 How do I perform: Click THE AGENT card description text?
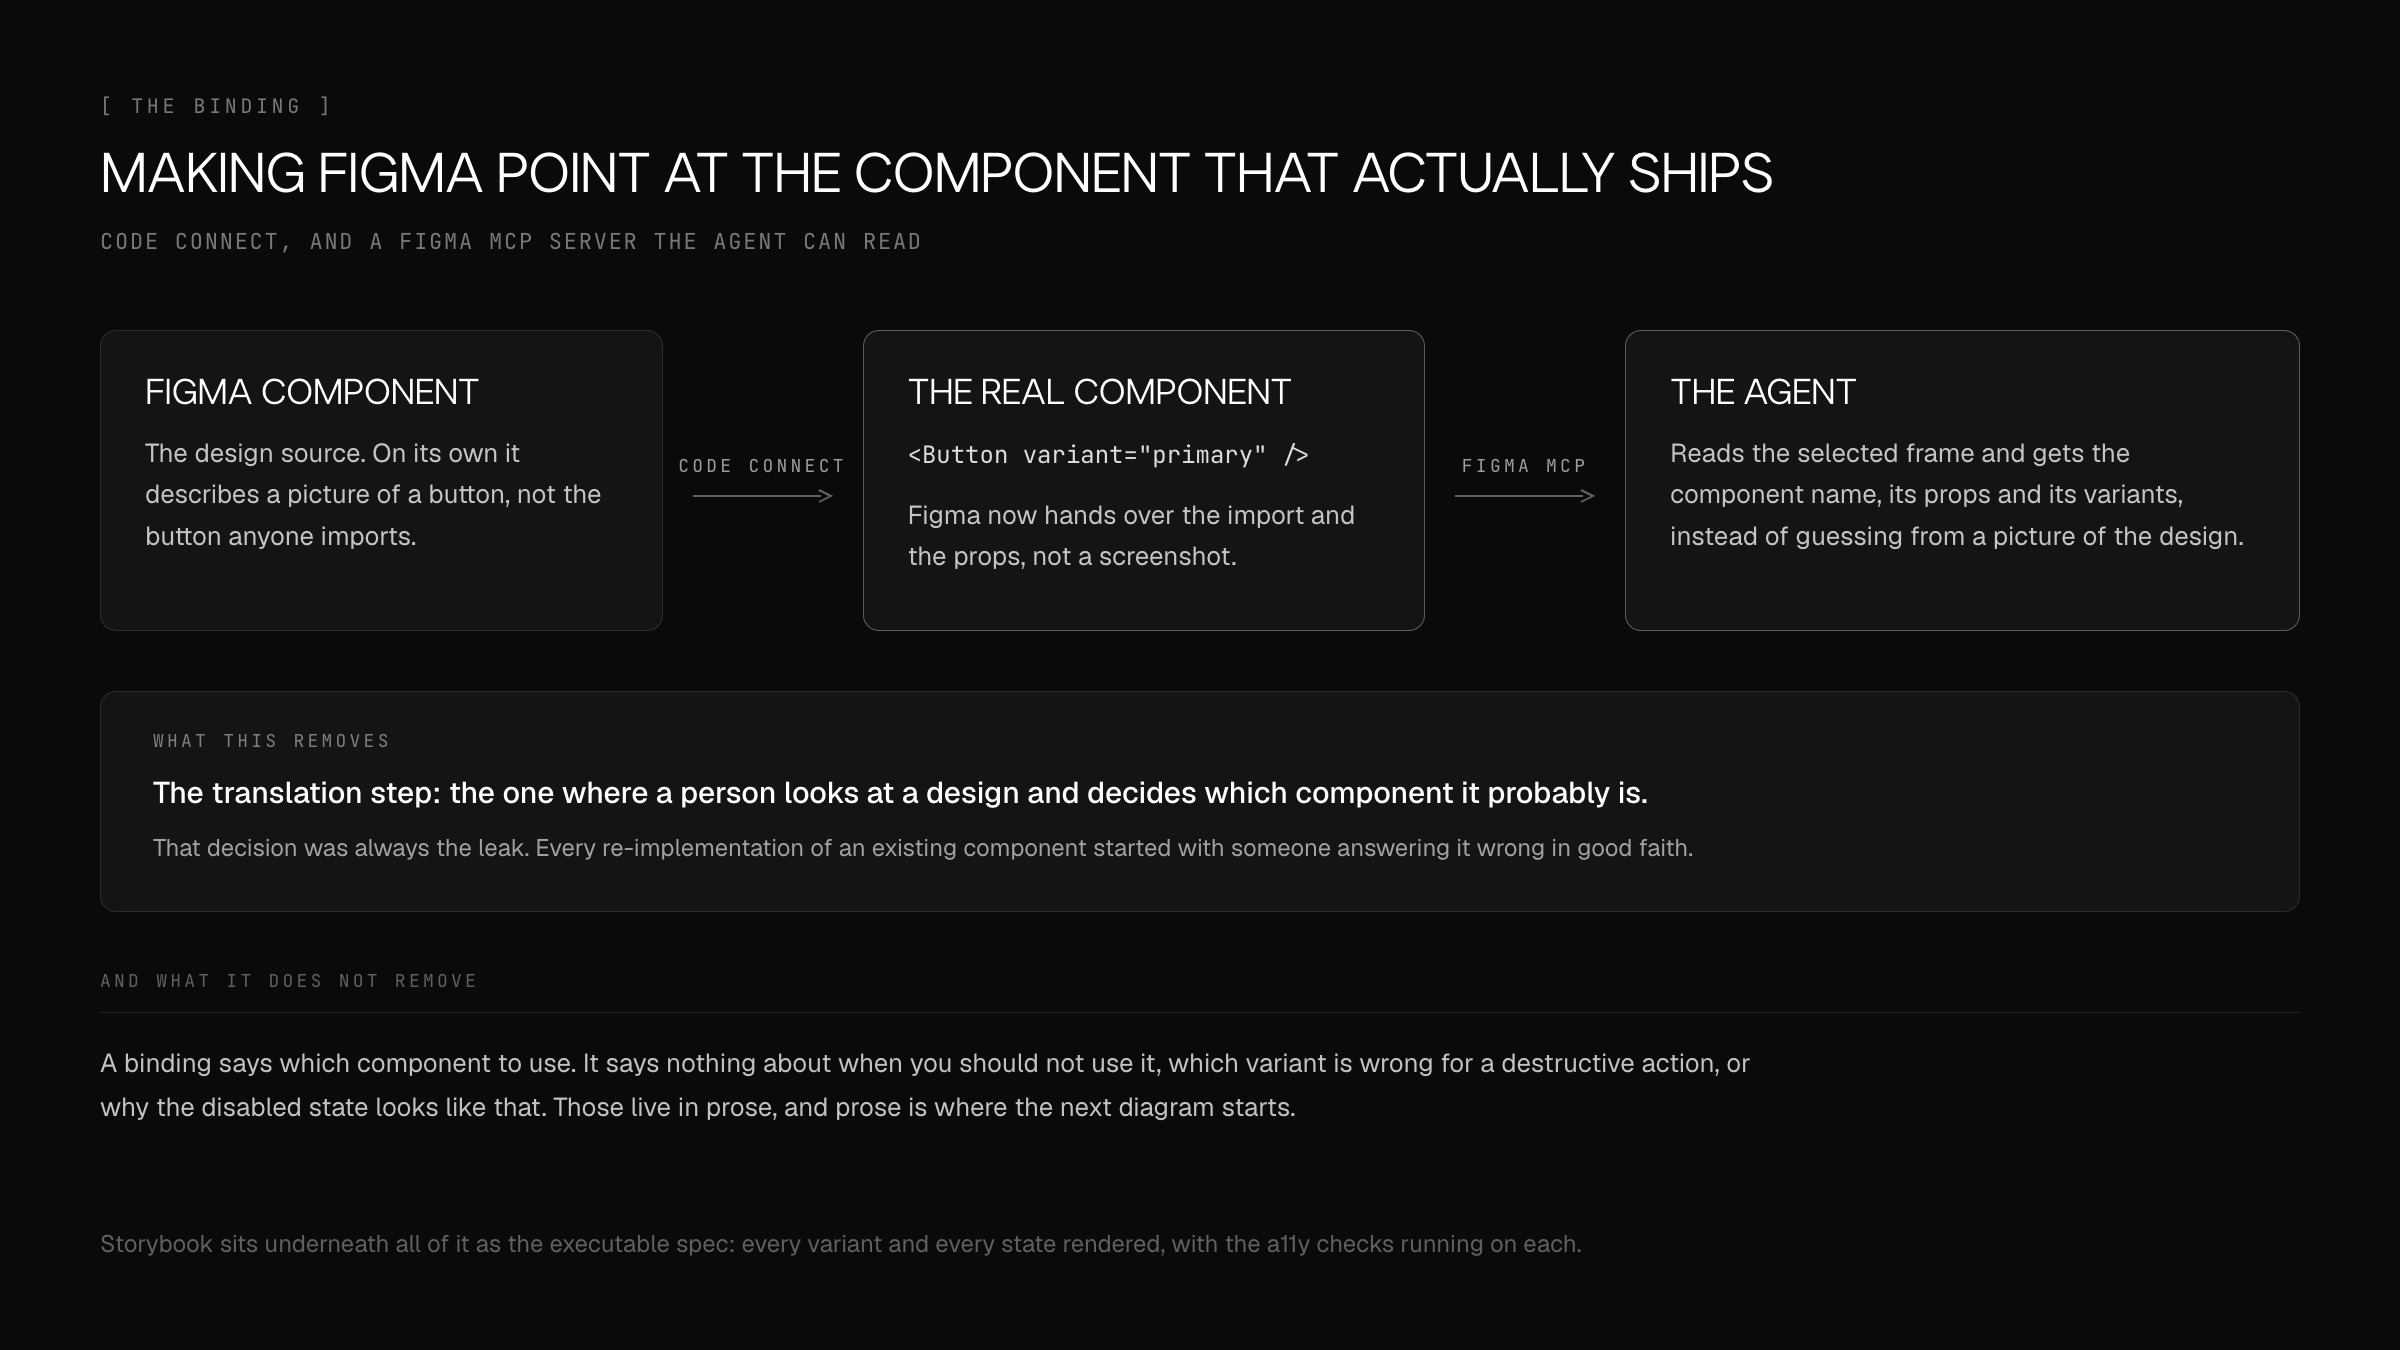point(1957,495)
